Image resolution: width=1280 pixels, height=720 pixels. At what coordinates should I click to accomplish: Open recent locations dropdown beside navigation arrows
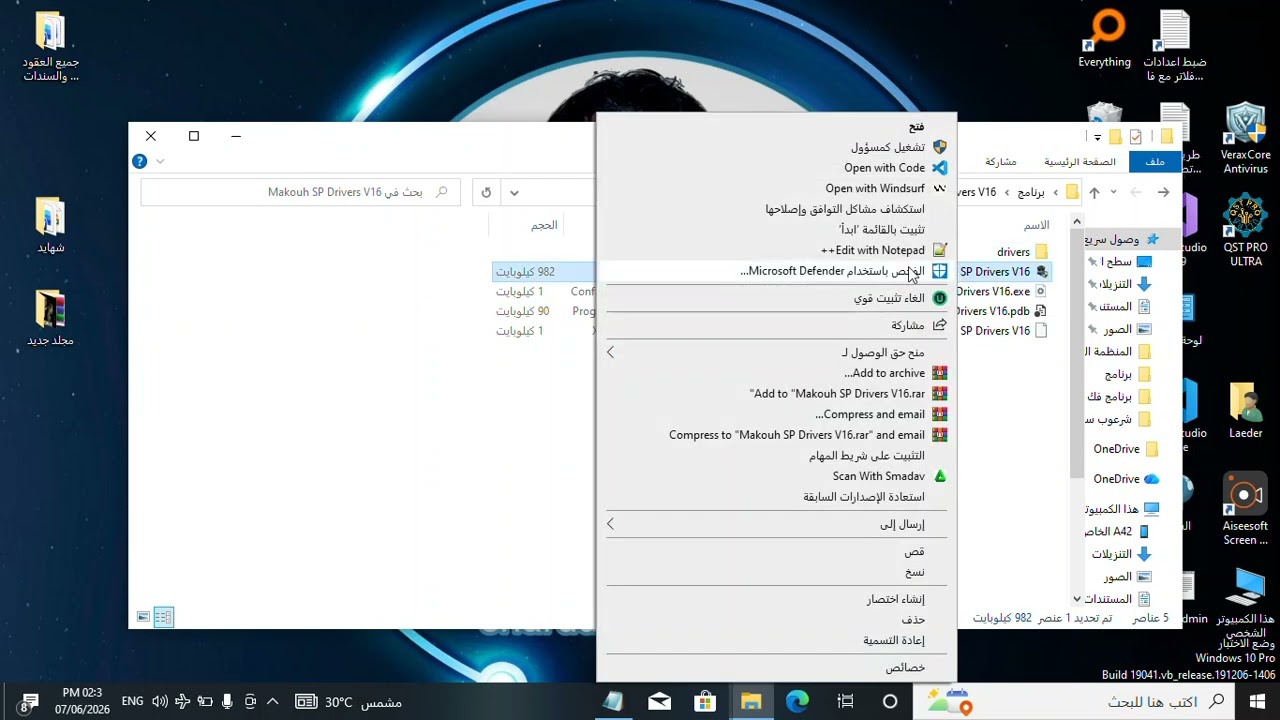1113,192
